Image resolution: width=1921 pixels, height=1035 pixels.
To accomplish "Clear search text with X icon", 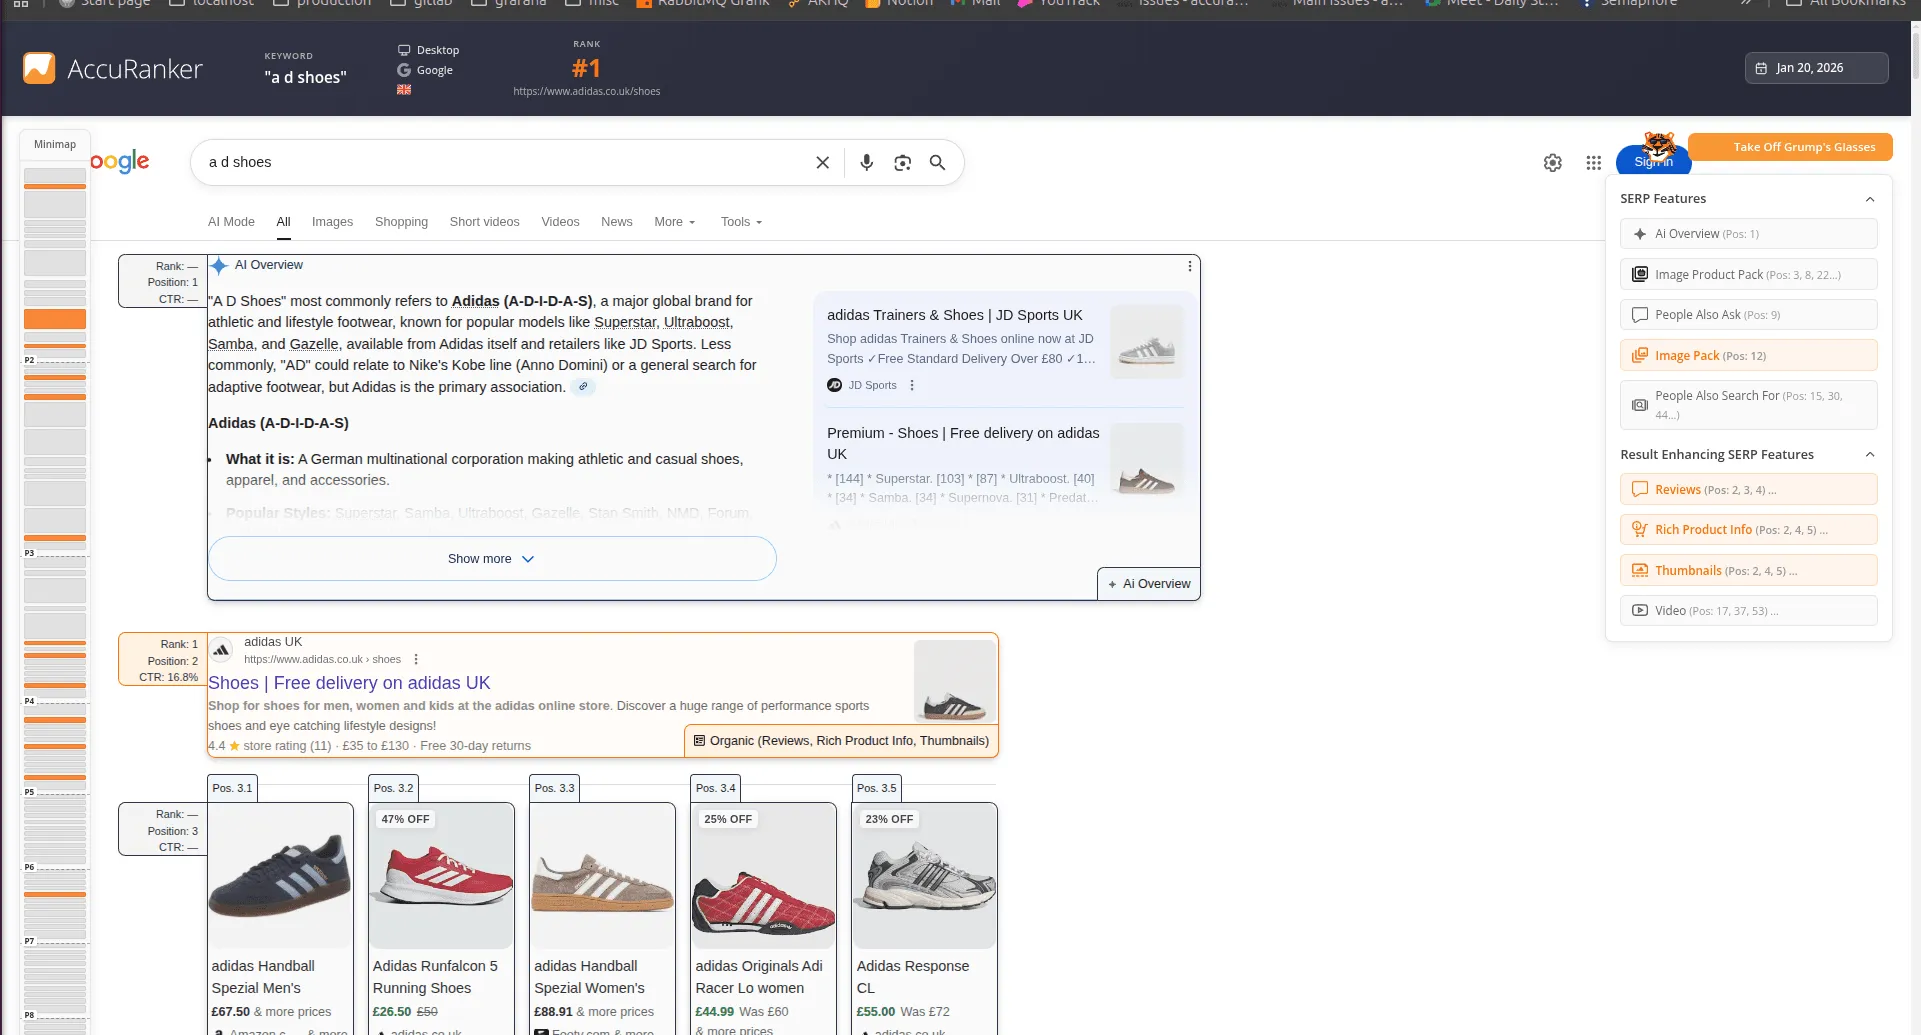I will (x=822, y=163).
